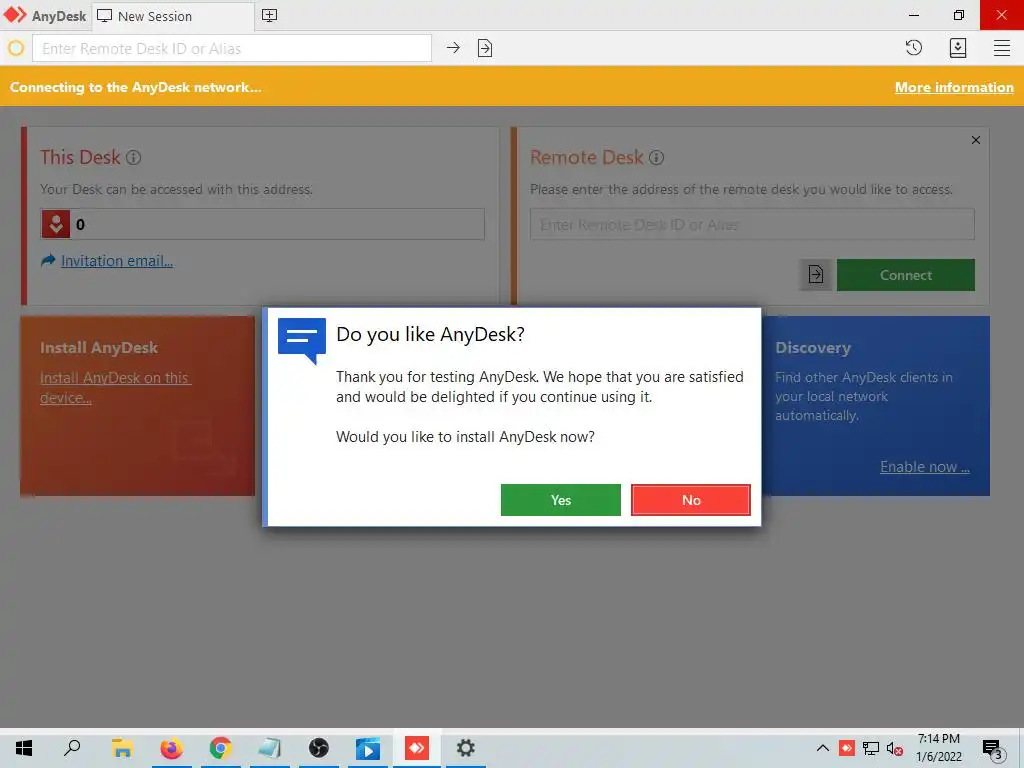Open the Windows Start menu
The width and height of the screenshot is (1024, 768).
point(24,748)
